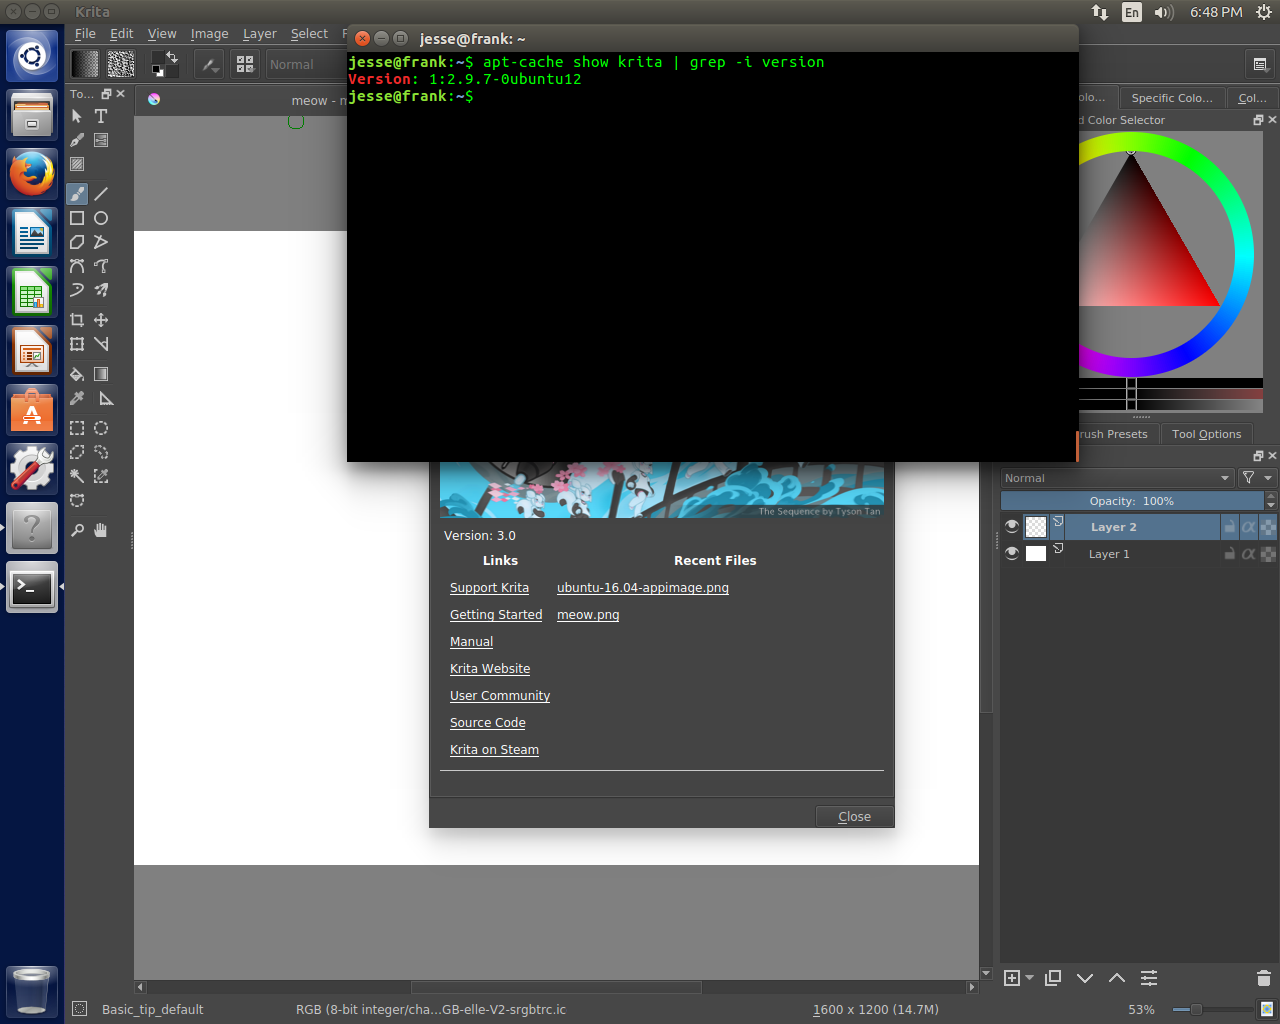
Task: Select the Contiguous Selection magic wand tool
Action: click(x=77, y=476)
